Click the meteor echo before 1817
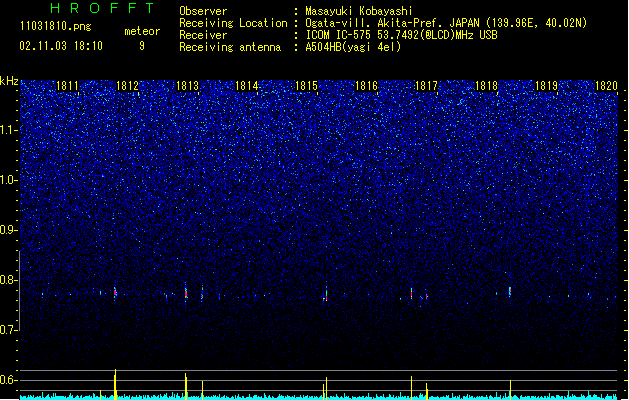Viewport: 629px width, 400px height. (x=412, y=293)
